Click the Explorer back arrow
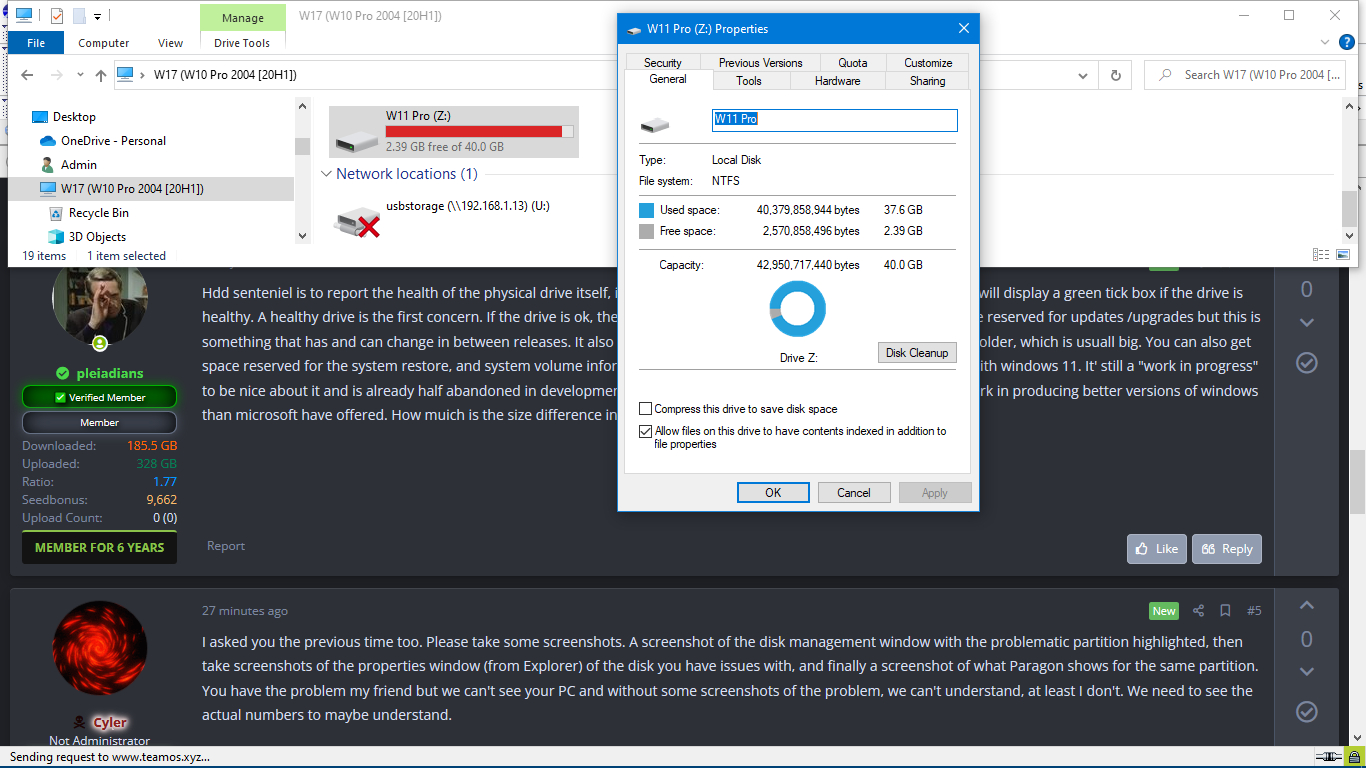Viewport: 1366px width, 768px height. pos(27,75)
